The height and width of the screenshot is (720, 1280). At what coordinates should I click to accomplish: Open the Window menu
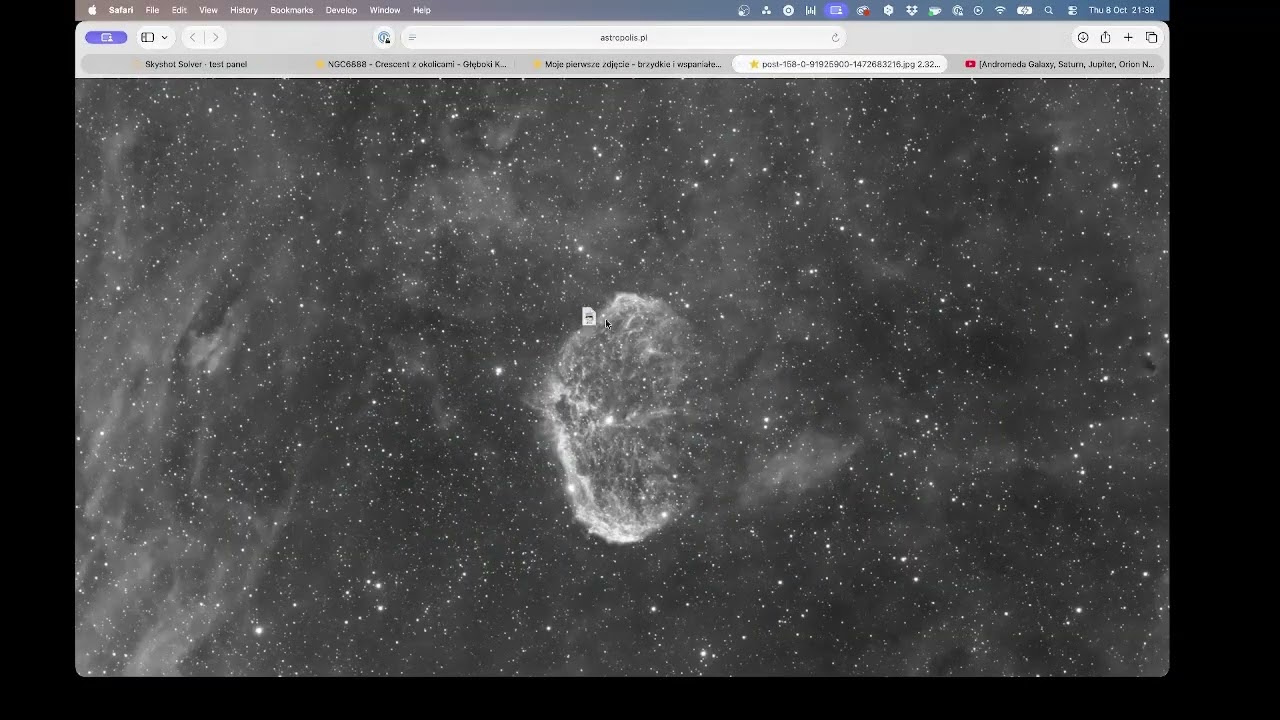click(385, 10)
